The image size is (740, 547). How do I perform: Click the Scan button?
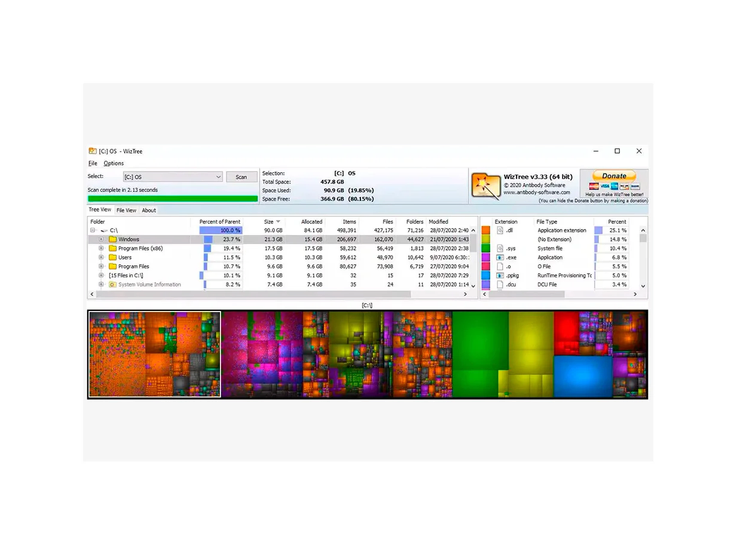pyautogui.click(x=241, y=177)
